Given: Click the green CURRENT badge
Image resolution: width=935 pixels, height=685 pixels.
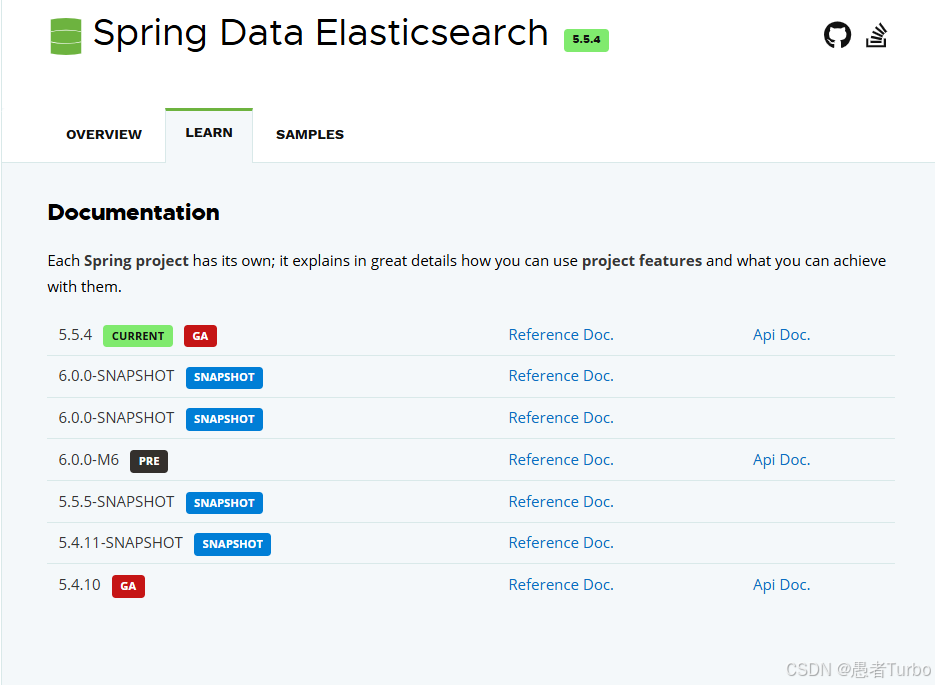Looking at the screenshot, I should point(138,336).
